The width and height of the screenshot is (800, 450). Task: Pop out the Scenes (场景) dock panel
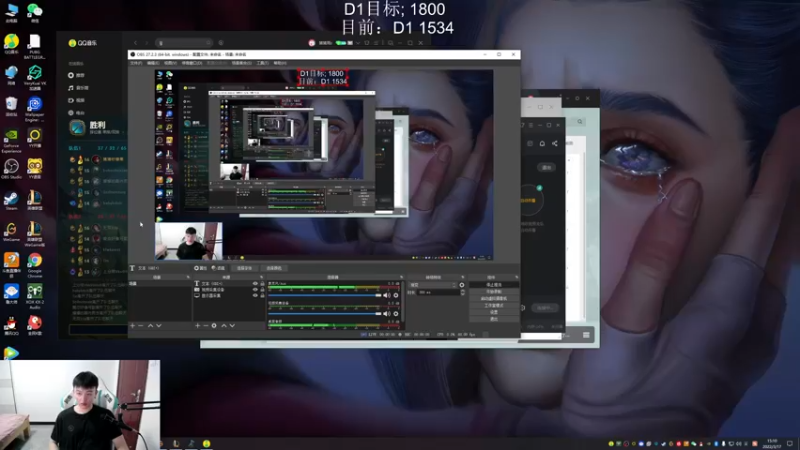(x=188, y=277)
